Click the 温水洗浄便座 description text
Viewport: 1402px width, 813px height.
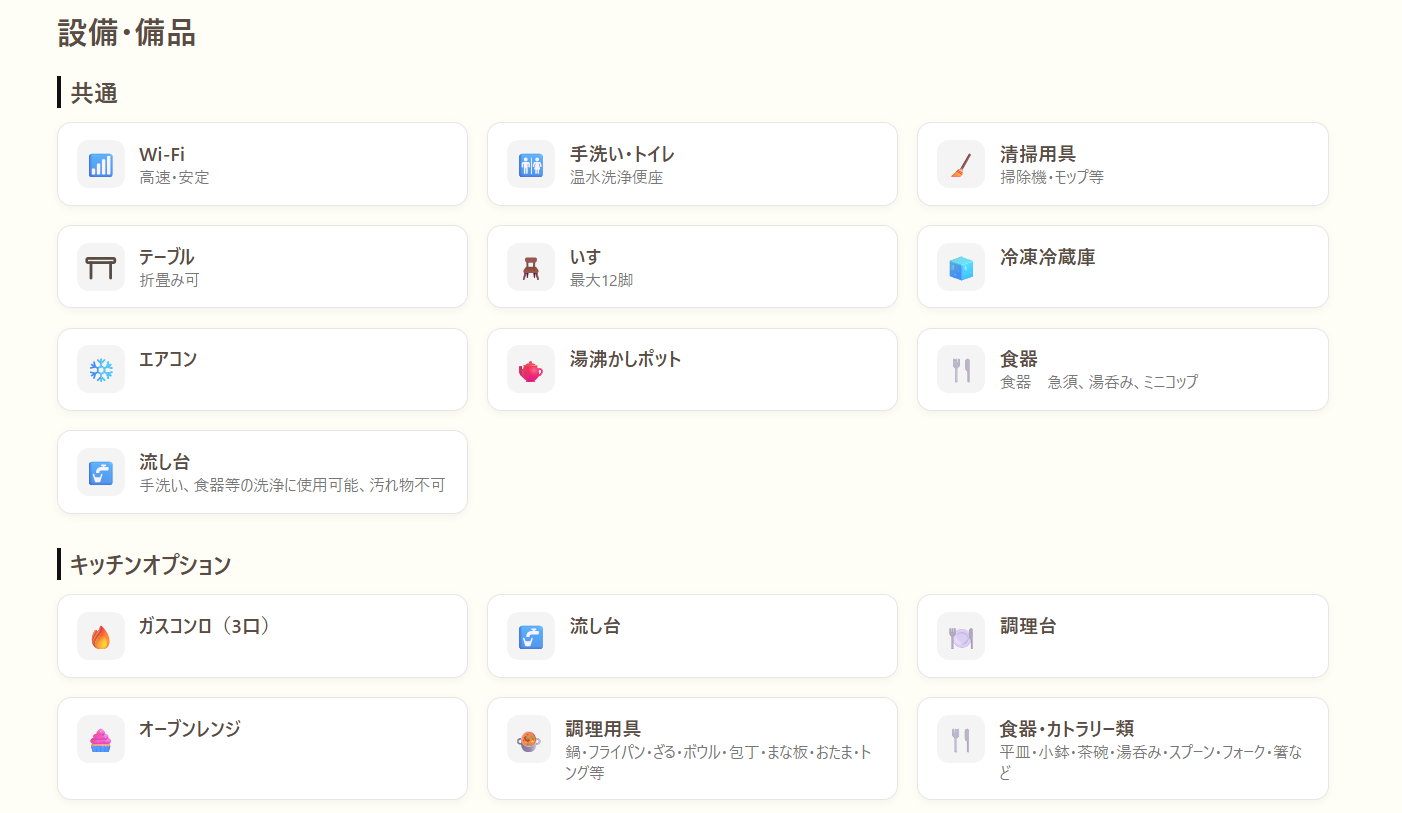click(x=617, y=178)
